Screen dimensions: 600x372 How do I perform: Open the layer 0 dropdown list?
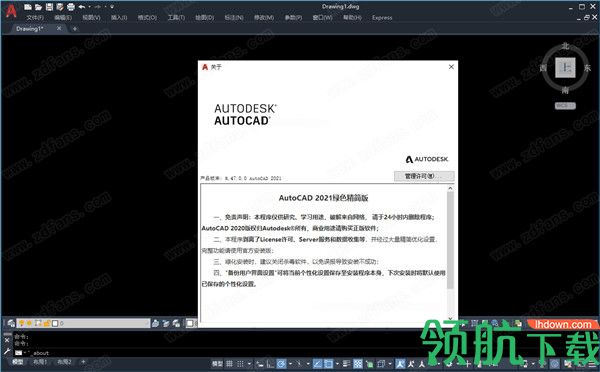point(83,323)
